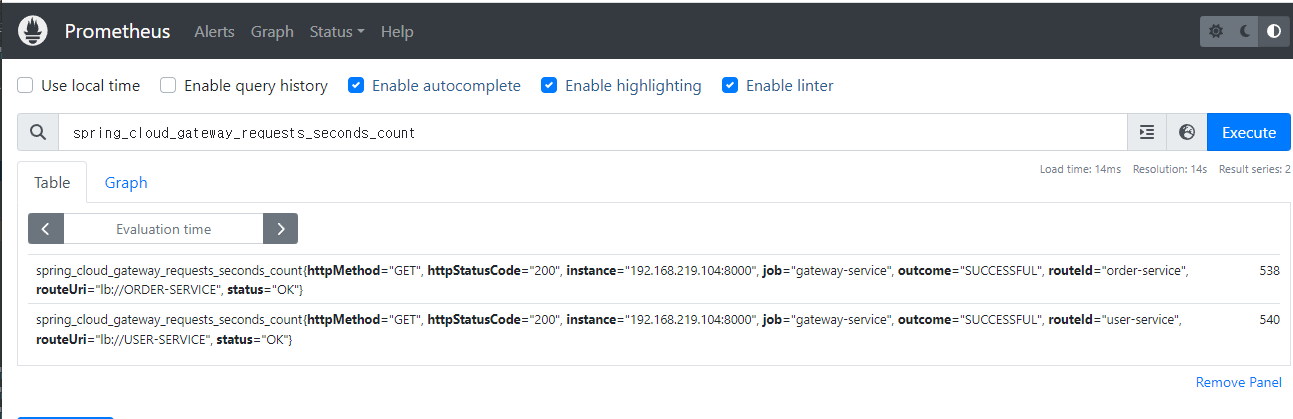Open the Graph nav item in the top bar
1293x419 pixels.
pos(272,31)
